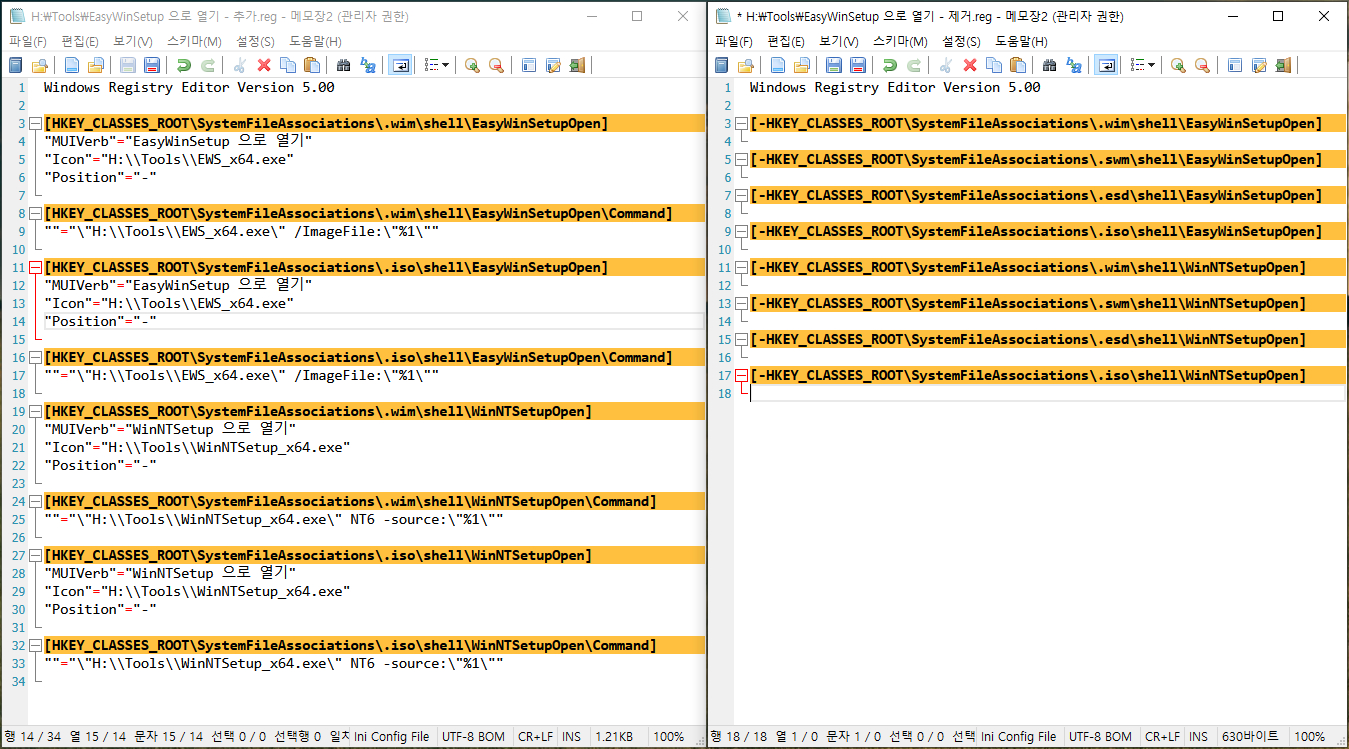Open the 편집(E) menu in left window
The width and height of the screenshot is (1349, 749).
[80, 41]
